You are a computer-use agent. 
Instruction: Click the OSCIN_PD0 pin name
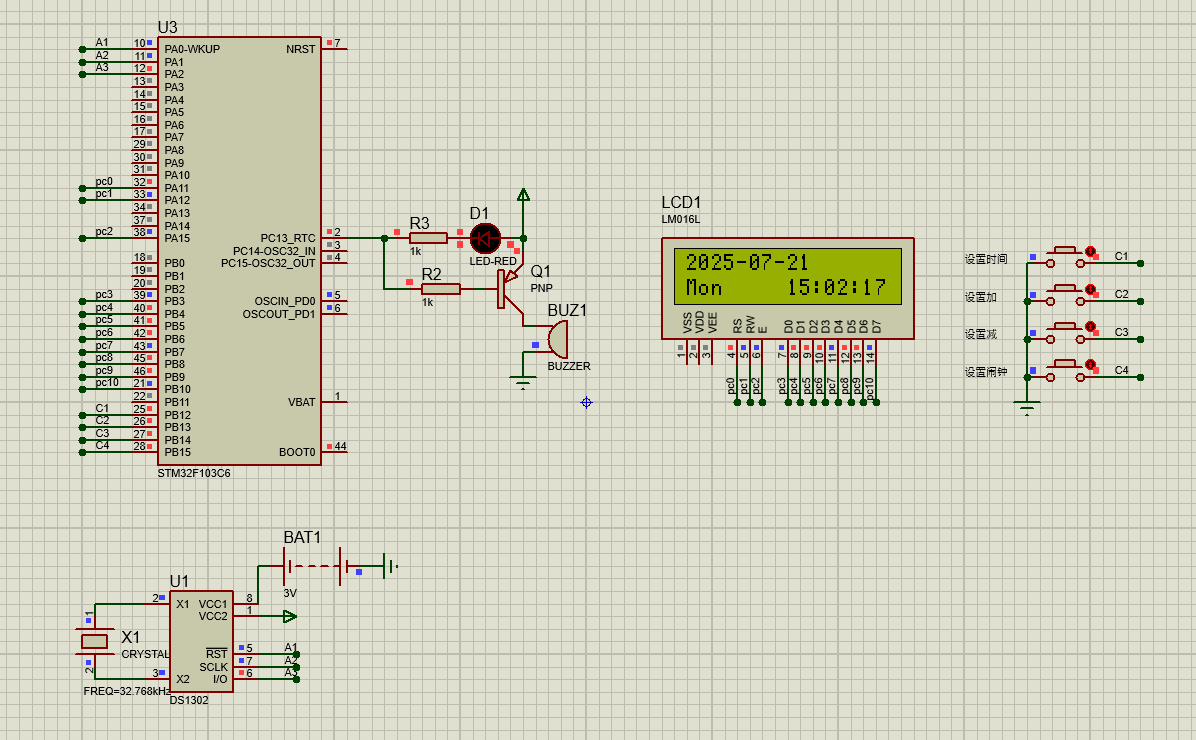click(x=285, y=301)
